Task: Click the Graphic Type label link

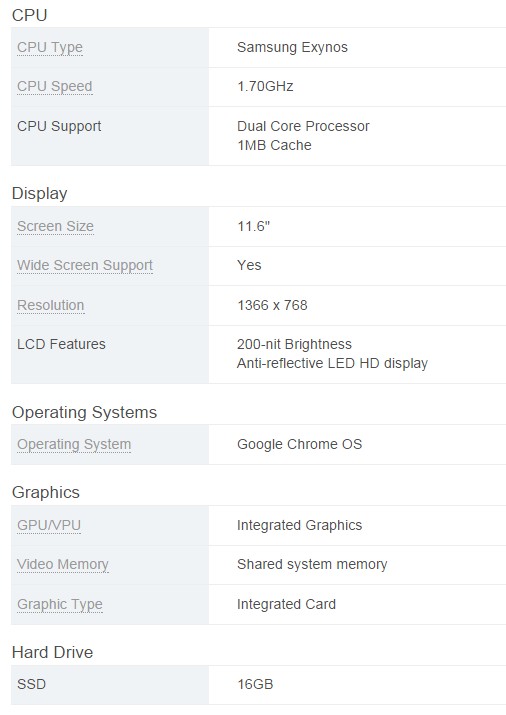Action: click(60, 605)
